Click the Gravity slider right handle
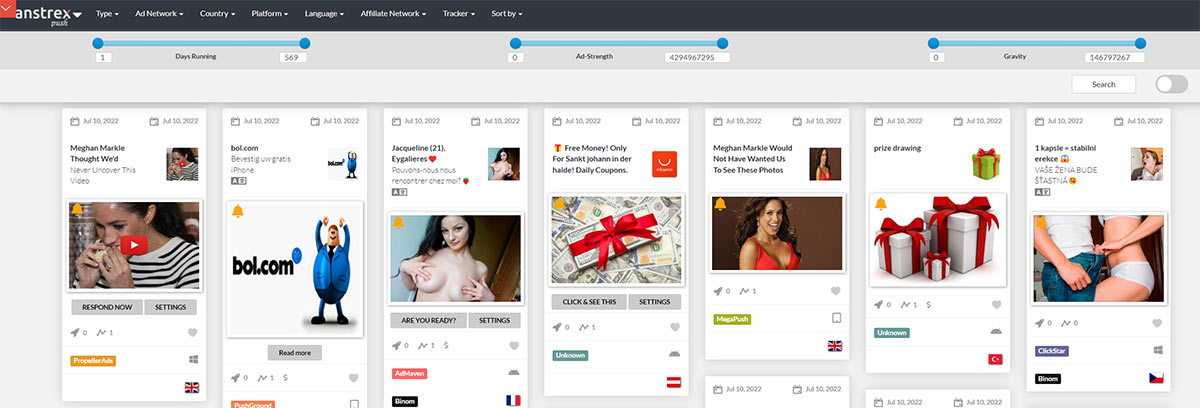This screenshot has height=408, width=1200. point(1140,43)
